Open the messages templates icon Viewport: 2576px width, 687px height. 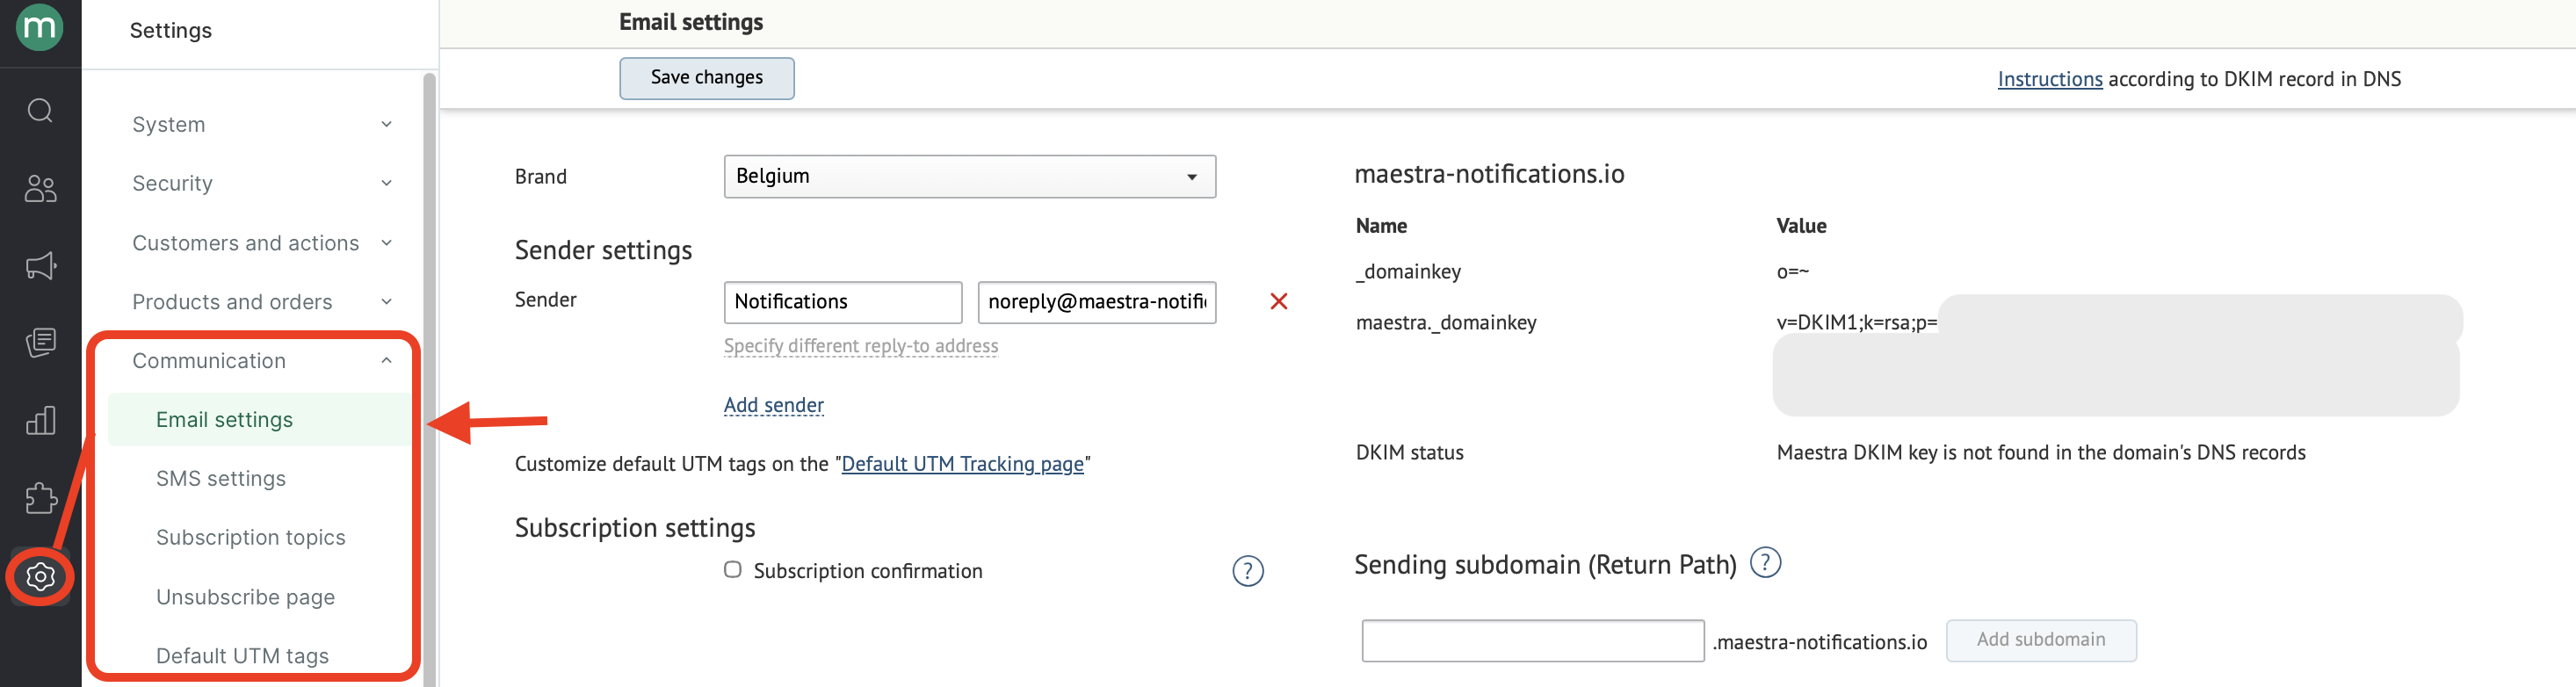tap(40, 343)
